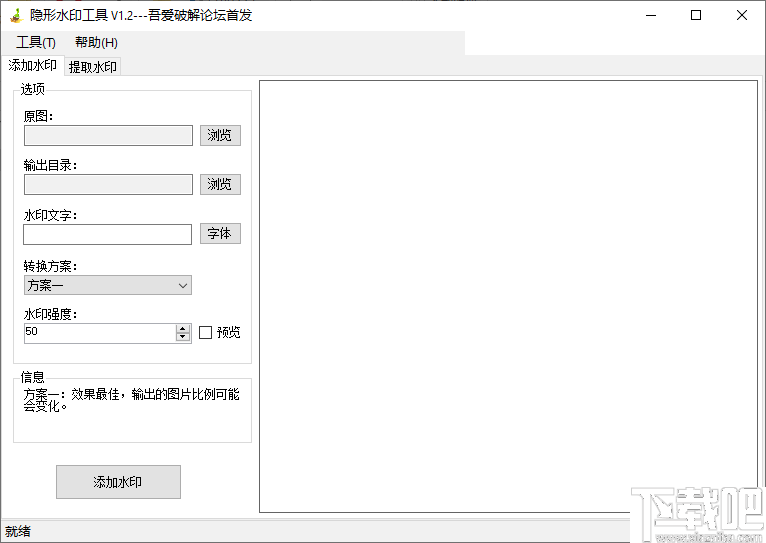
Task: Close the 隐形水印工具 window
Action: [x=742, y=15]
